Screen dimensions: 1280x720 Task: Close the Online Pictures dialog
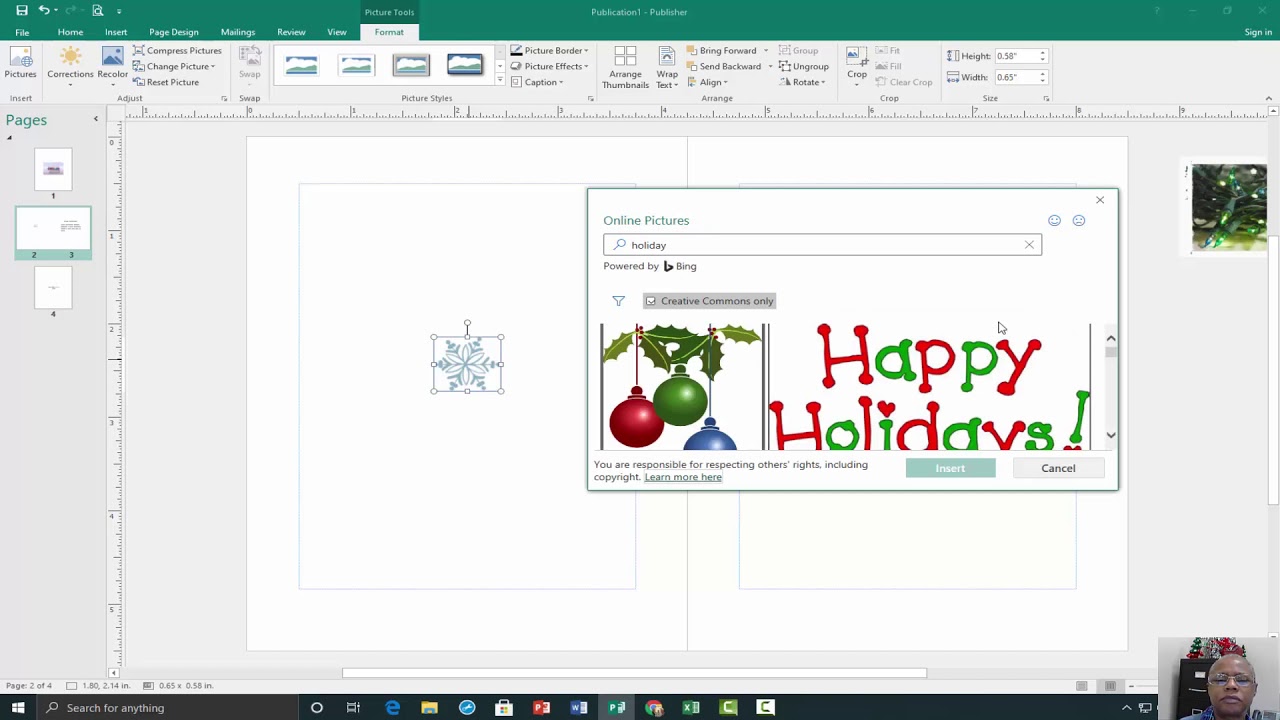tap(1100, 200)
